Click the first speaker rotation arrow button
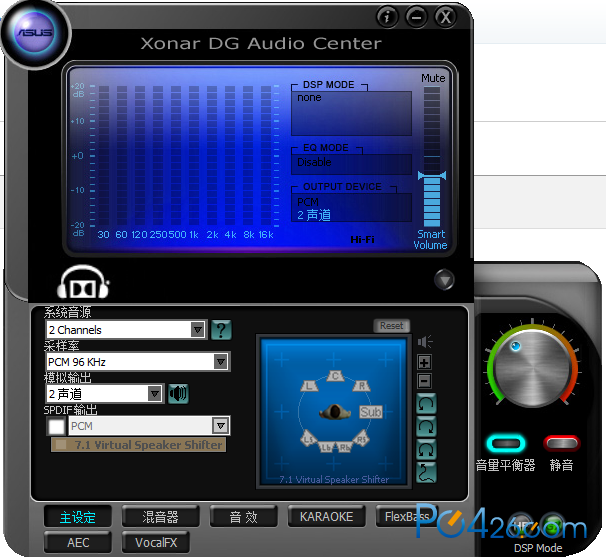The image size is (606, 557). pyautogui.click(x=426, y=404)
